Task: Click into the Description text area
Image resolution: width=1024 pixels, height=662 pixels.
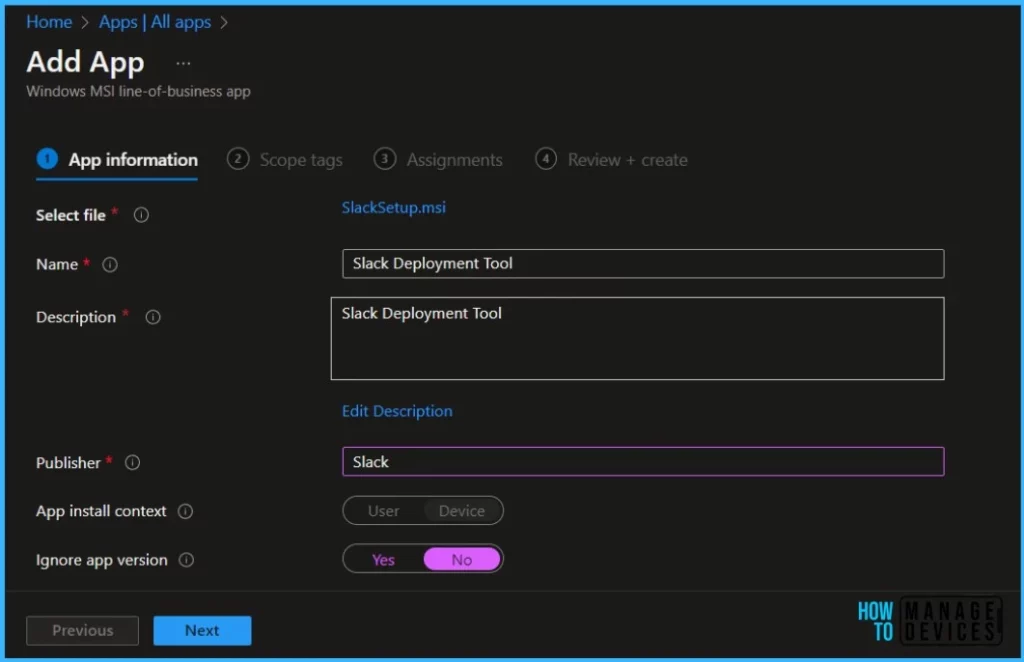Action: 637,338
